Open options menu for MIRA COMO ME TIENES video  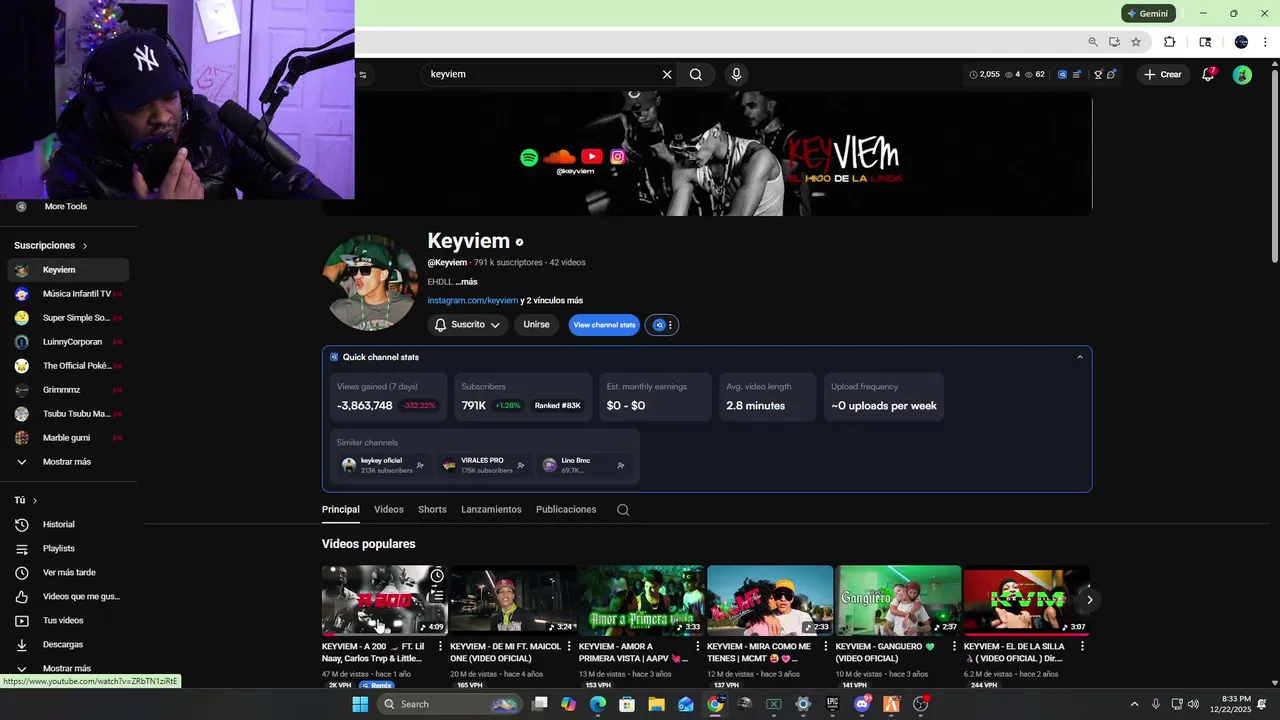coord(825,647)
